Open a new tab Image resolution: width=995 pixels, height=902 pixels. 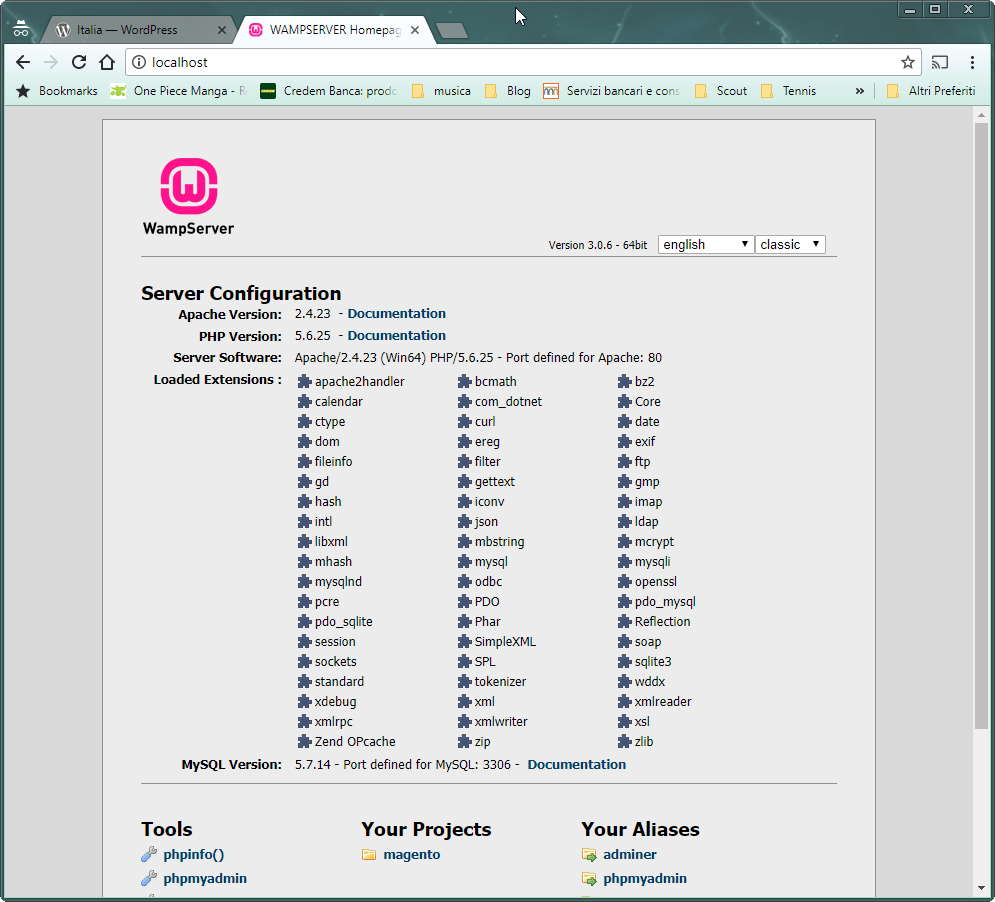point(452,30)
